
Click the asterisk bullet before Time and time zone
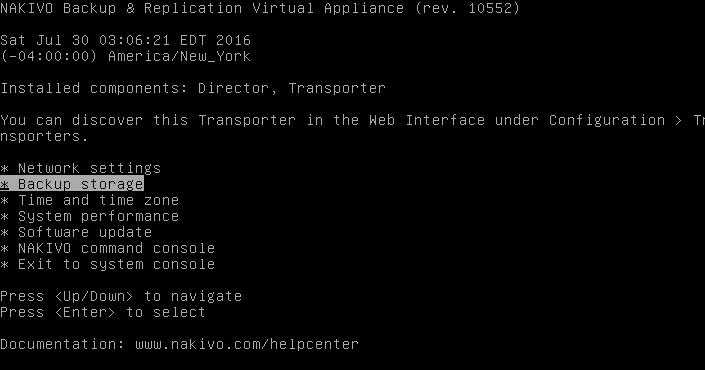point(4,201)
